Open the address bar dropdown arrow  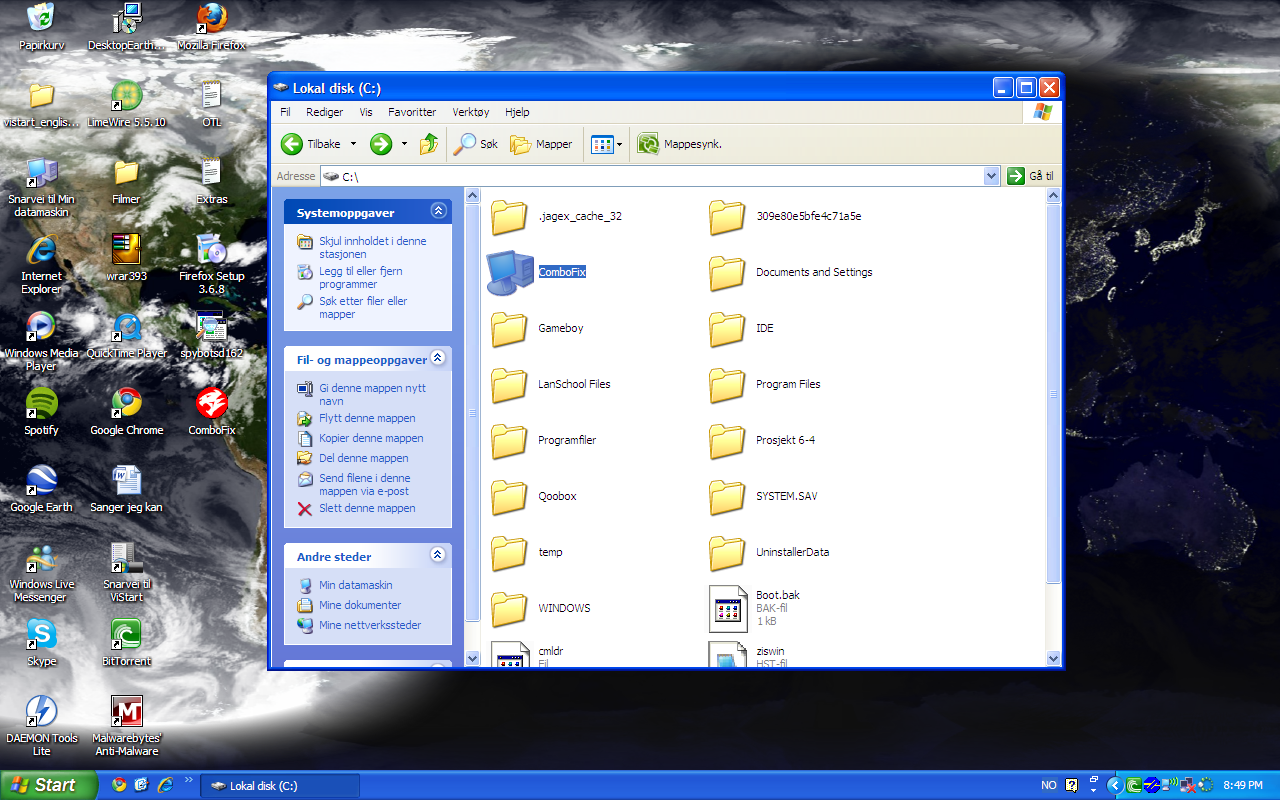click(991, 176)
